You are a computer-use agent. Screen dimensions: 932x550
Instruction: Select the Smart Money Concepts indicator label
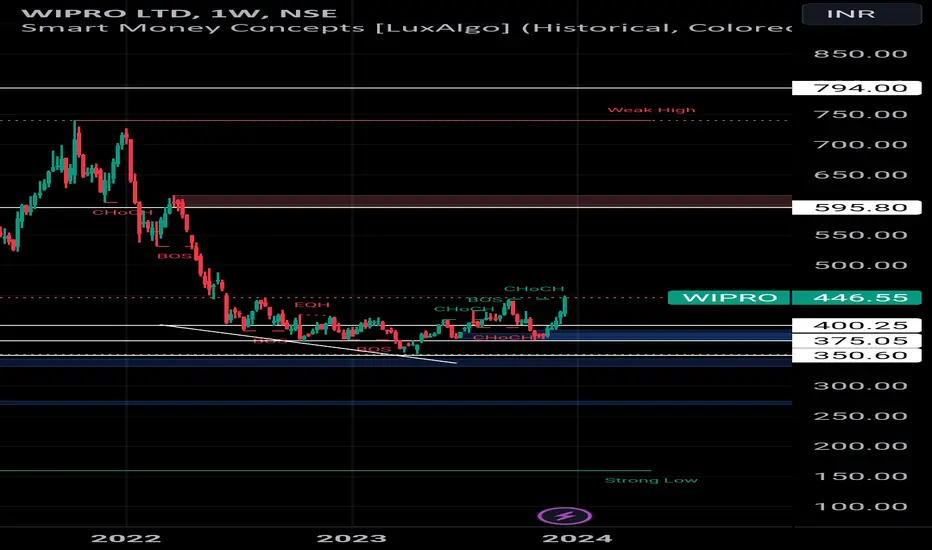click(406, 28)
